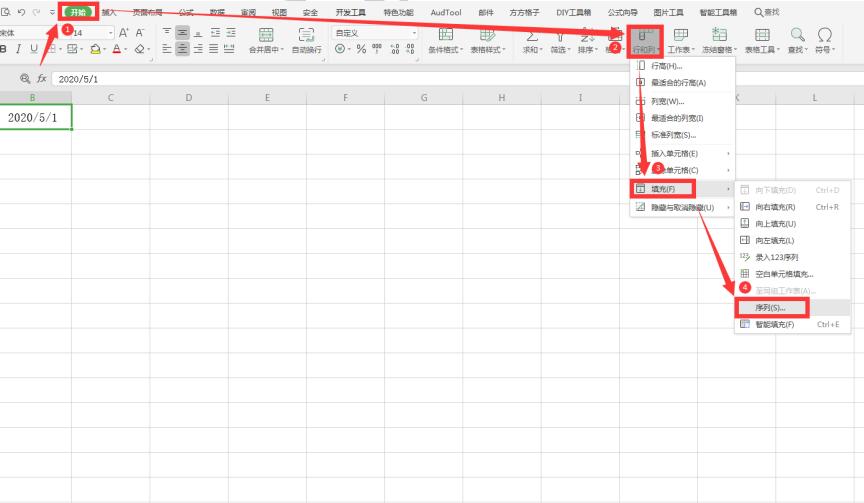Open the 填充(F) submenu entry
The width and height of the screenshot is (864, 503).
tap(683, 189)
